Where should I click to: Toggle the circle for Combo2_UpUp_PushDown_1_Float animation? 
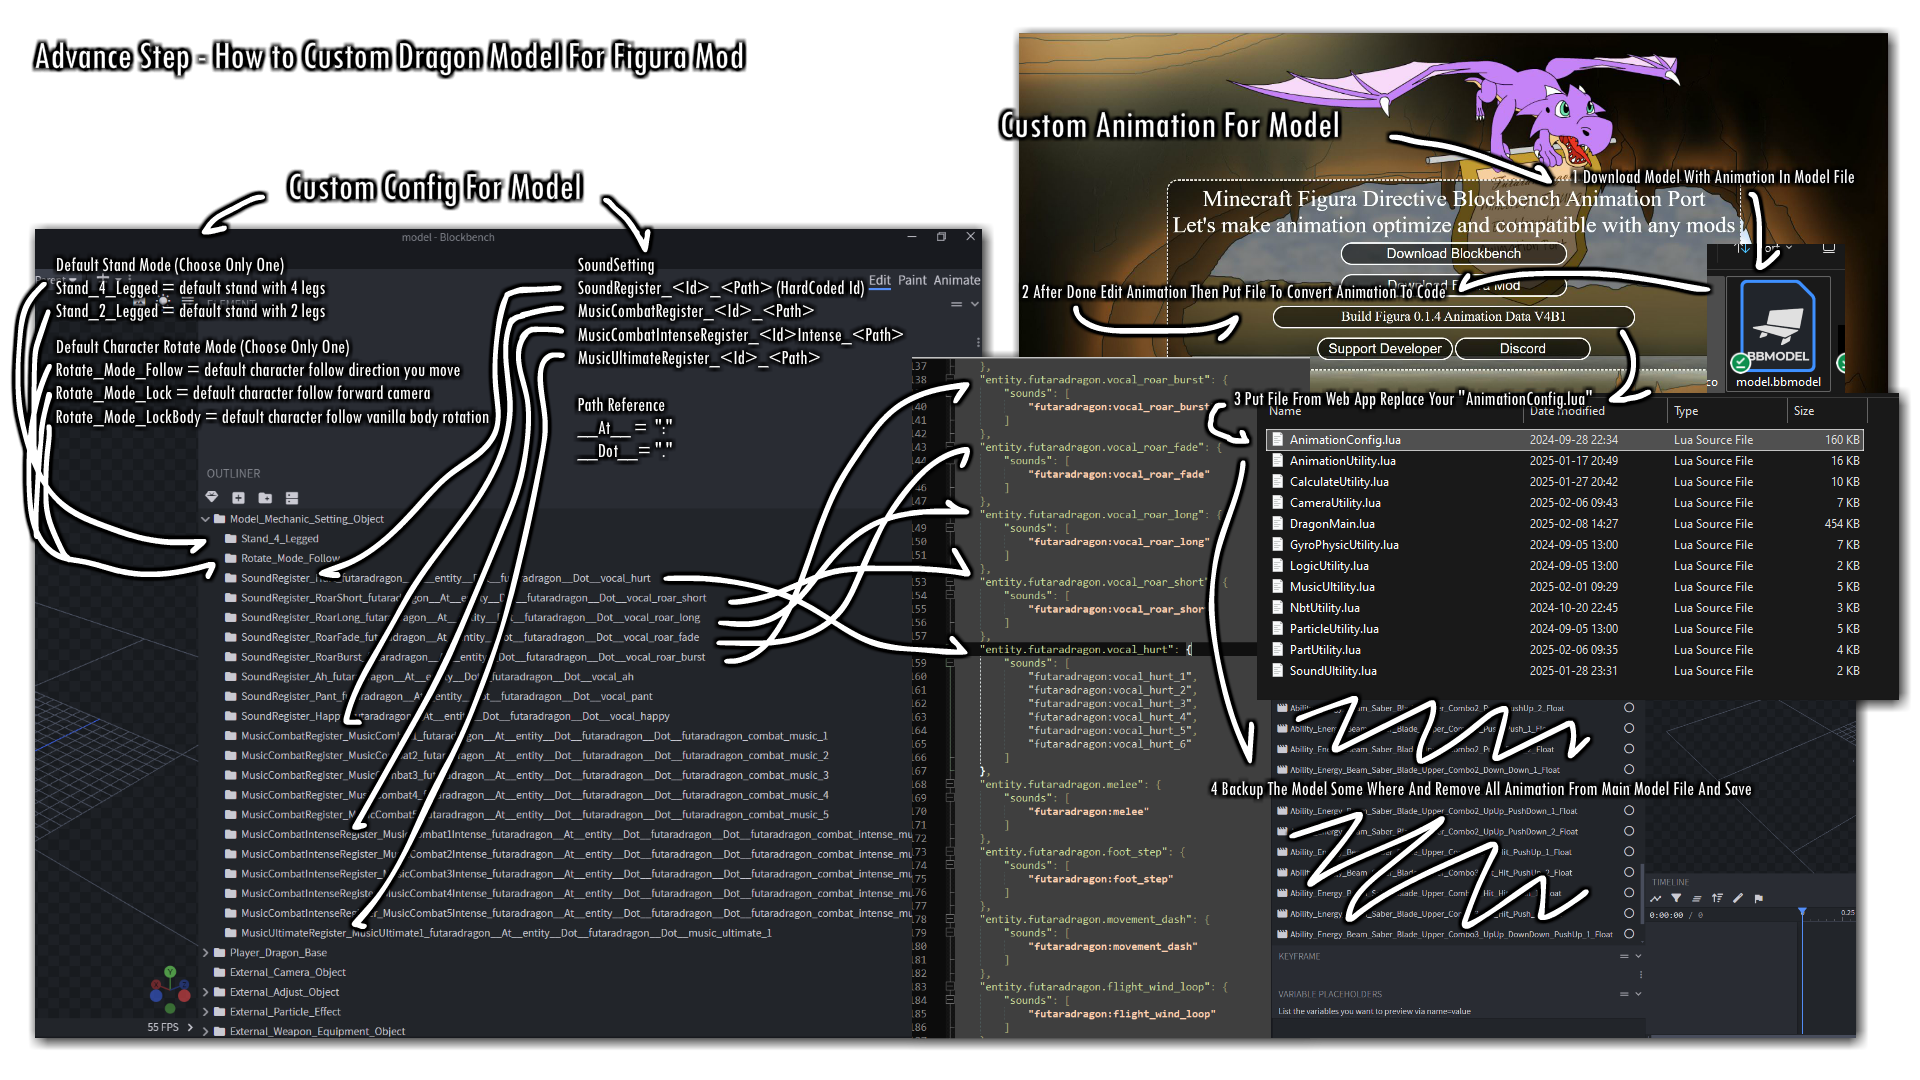coord(1629,810)
